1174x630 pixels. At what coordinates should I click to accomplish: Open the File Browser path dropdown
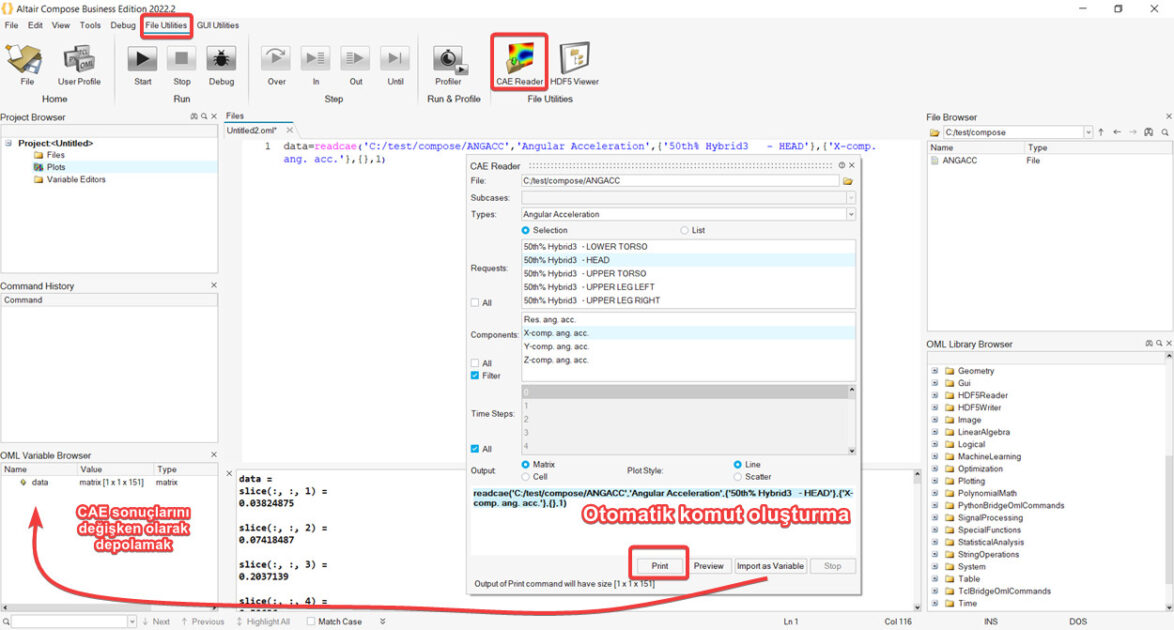[x=1088, y=132]
